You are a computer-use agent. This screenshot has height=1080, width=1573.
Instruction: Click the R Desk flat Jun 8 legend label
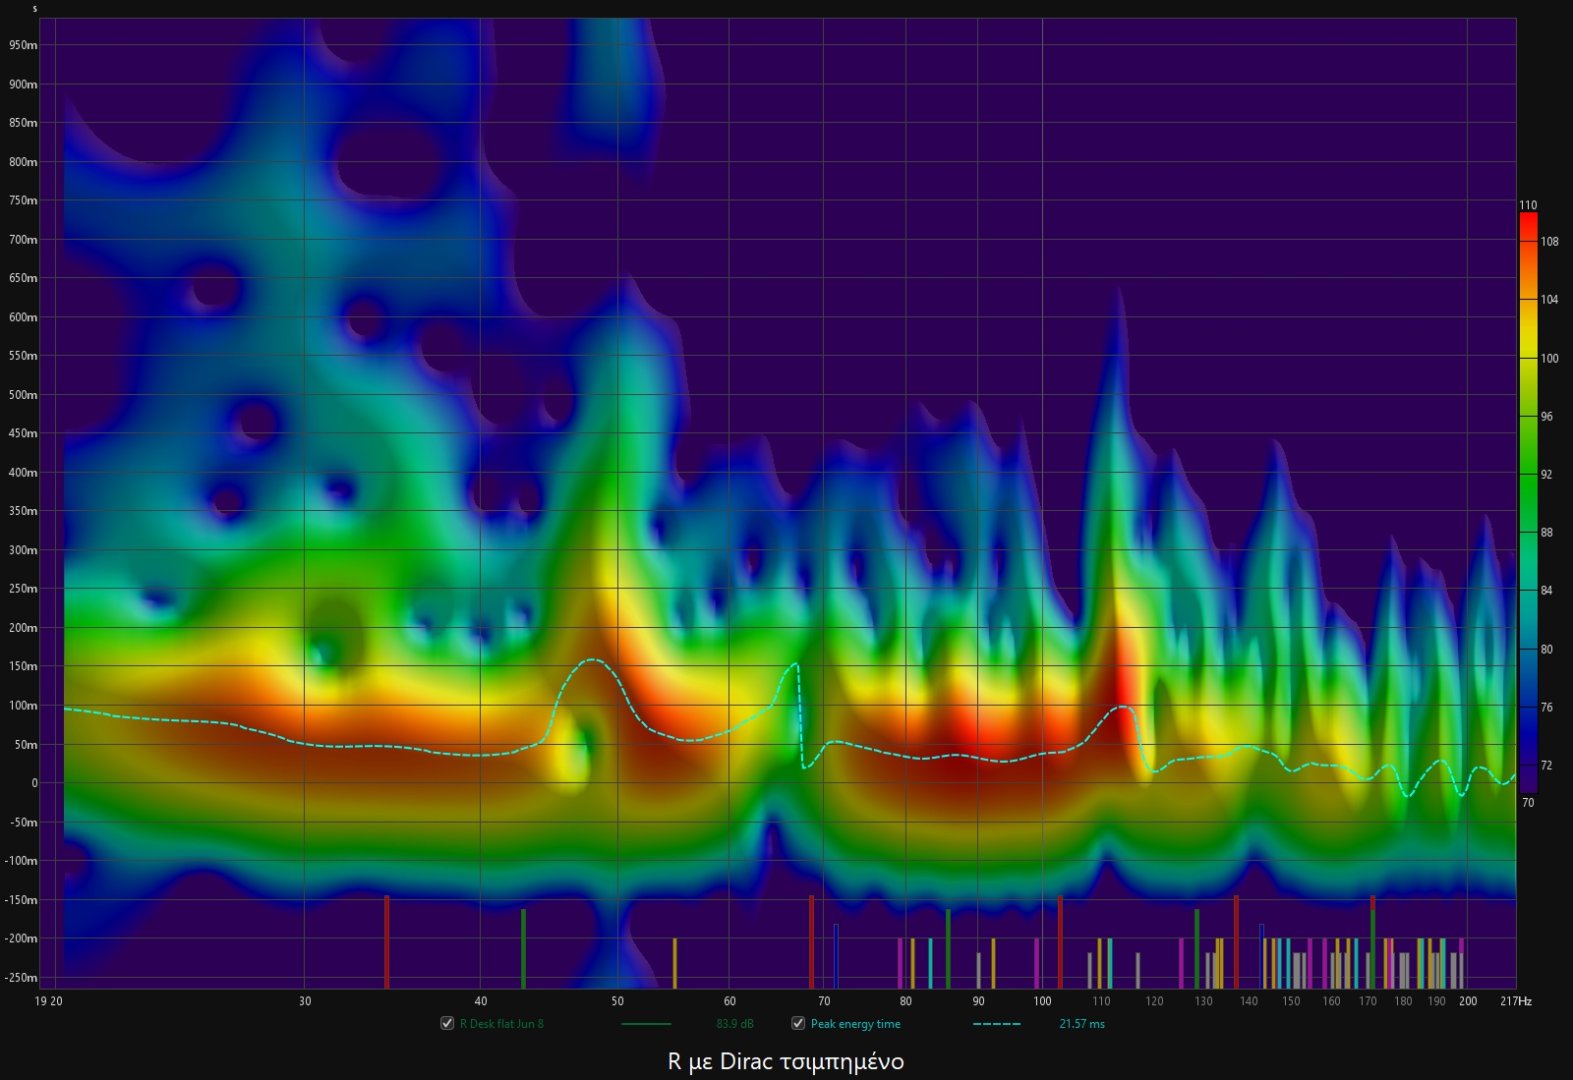(501, 1024)
